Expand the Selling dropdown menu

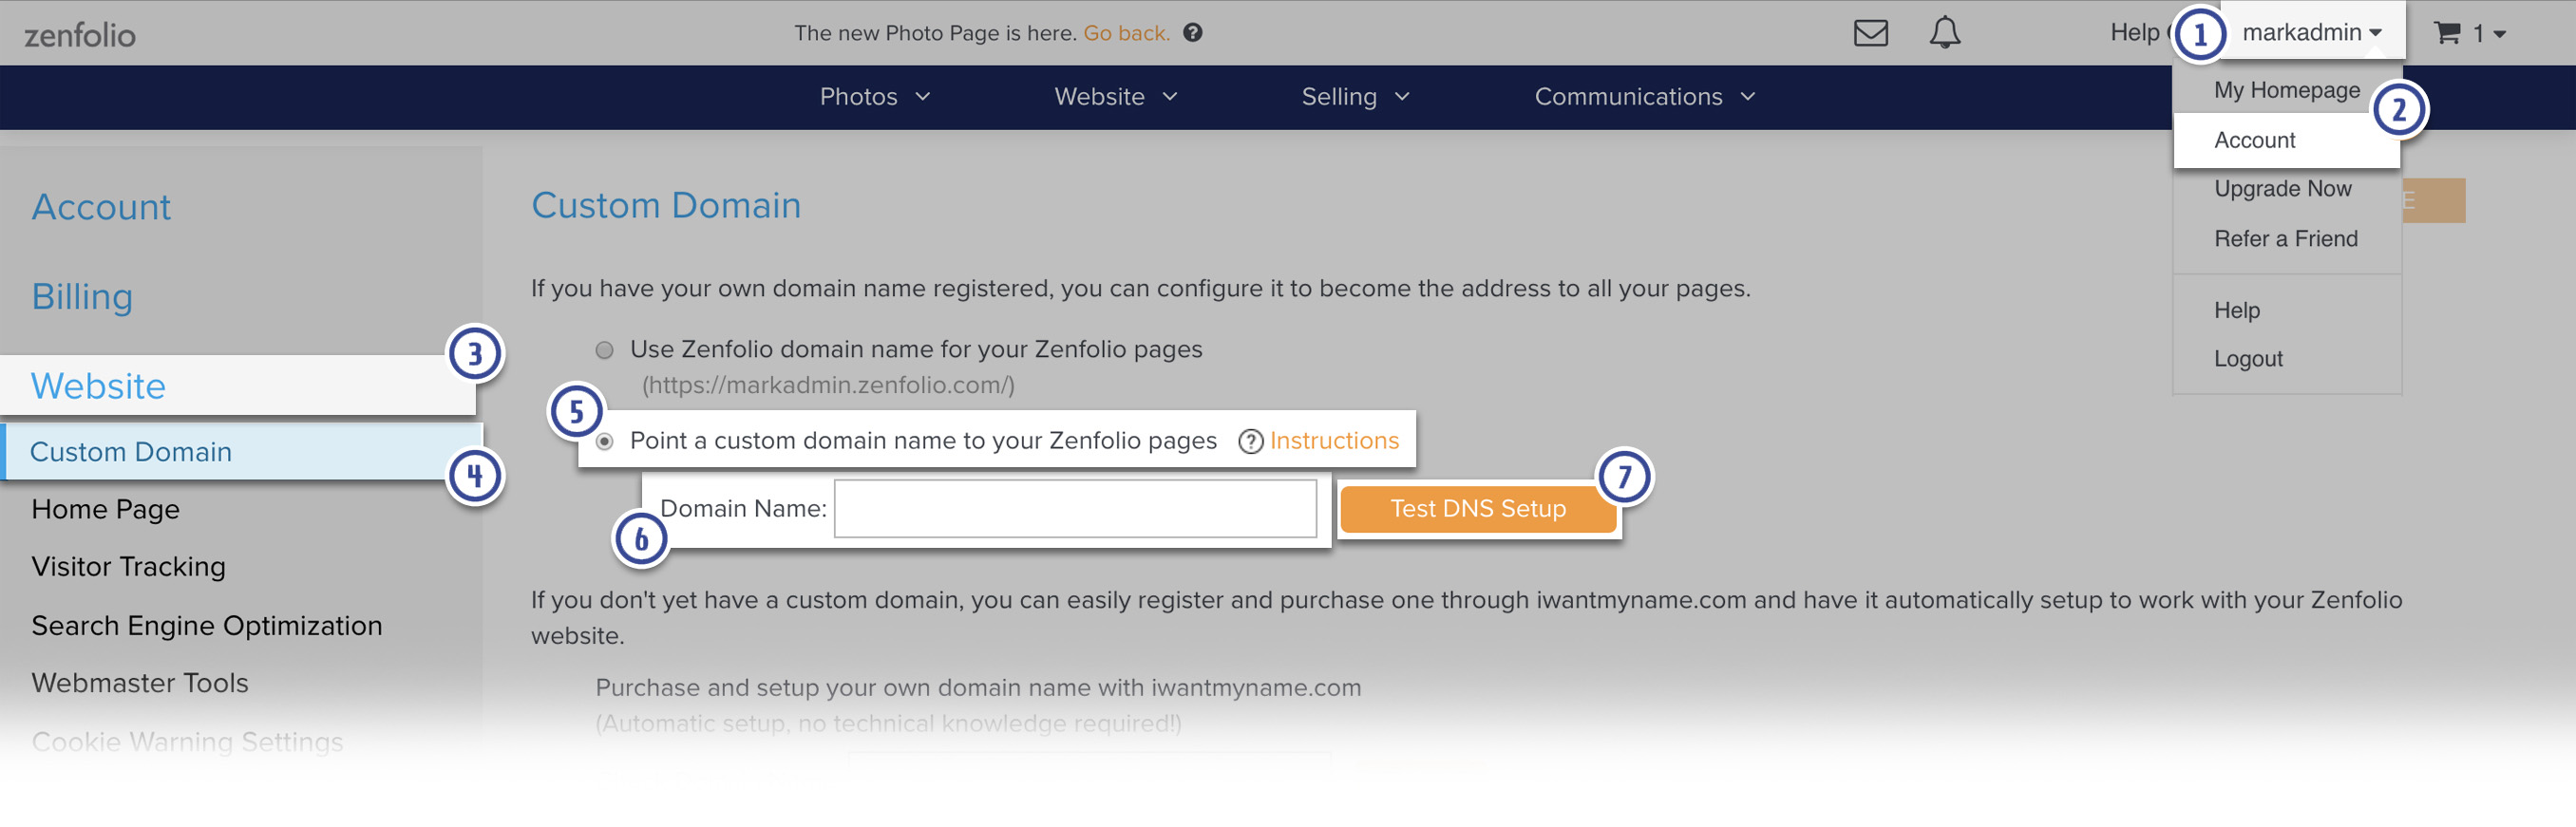[x=1355, y=97]
